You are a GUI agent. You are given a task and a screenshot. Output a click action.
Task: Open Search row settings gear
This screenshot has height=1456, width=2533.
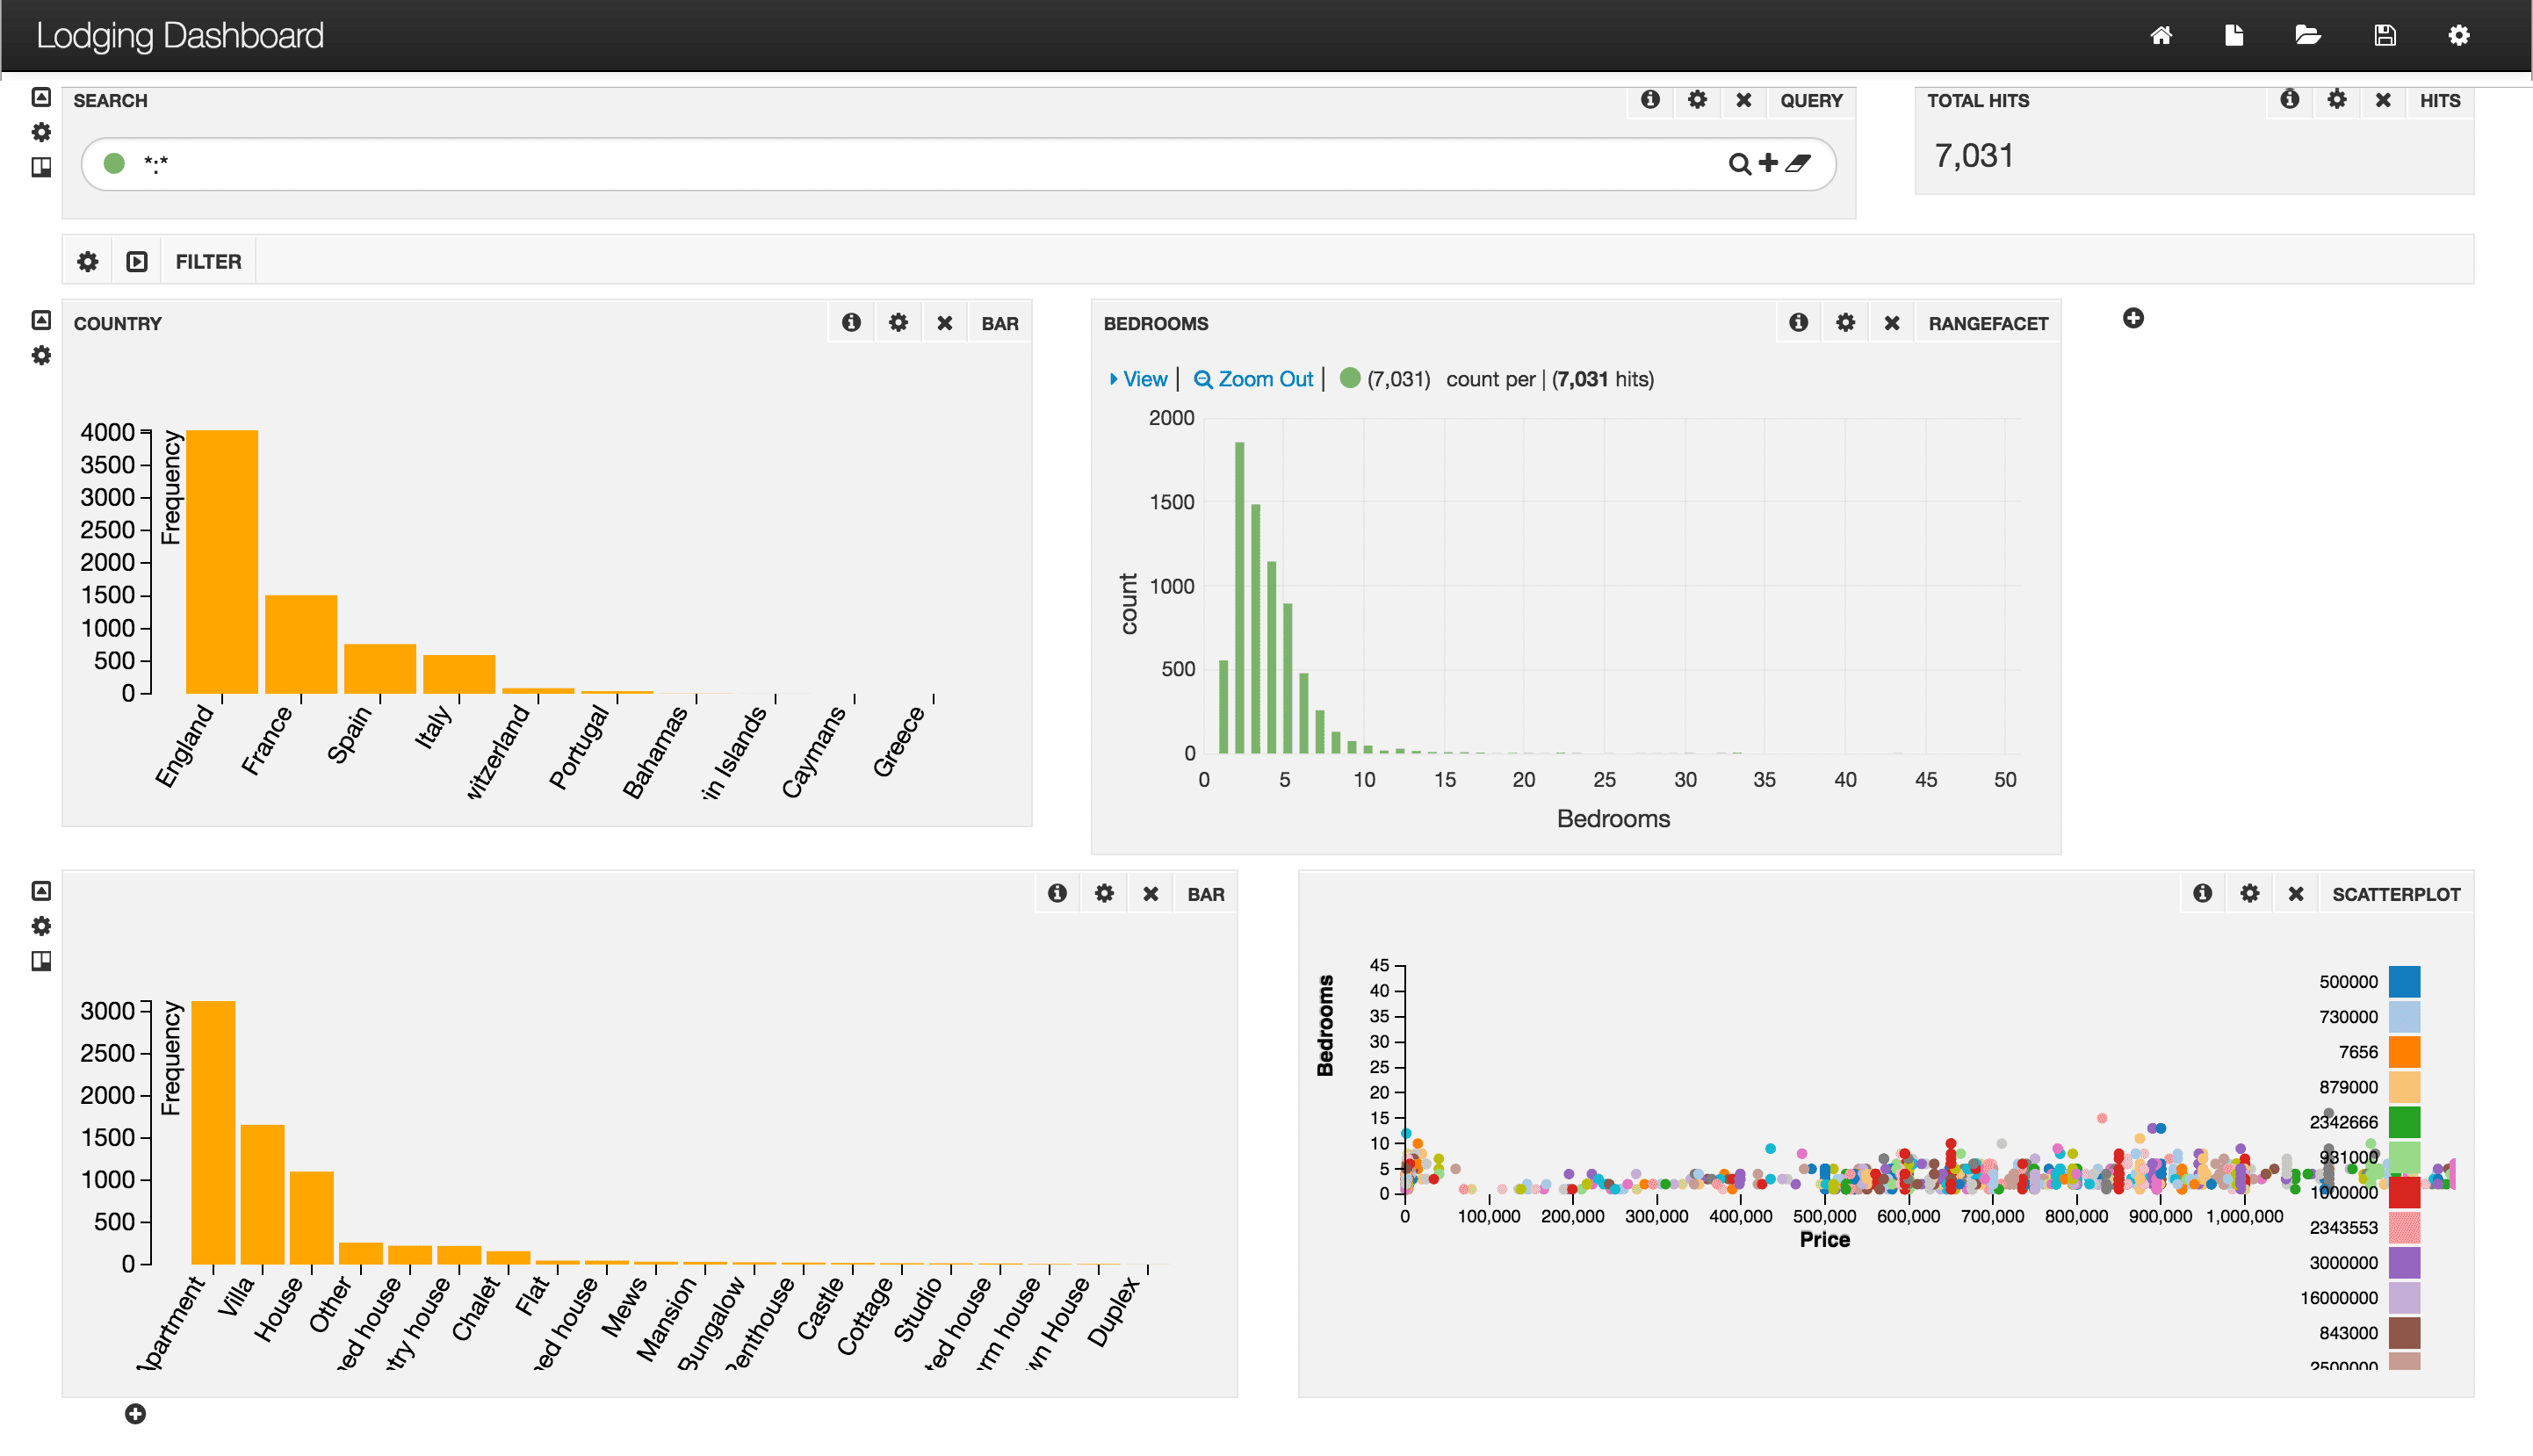pyautogui.click(x=41, y=132)
